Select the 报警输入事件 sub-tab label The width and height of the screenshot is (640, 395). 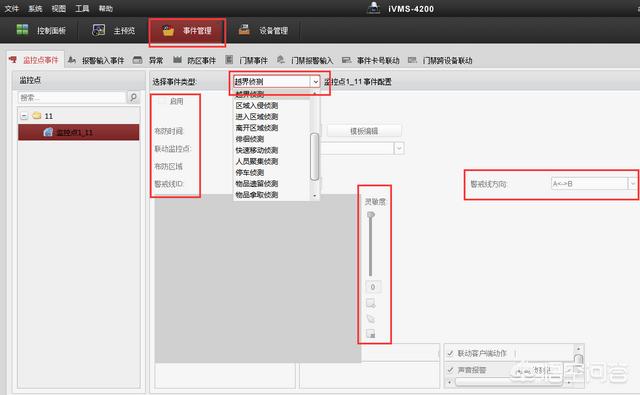tap(103, 61)
